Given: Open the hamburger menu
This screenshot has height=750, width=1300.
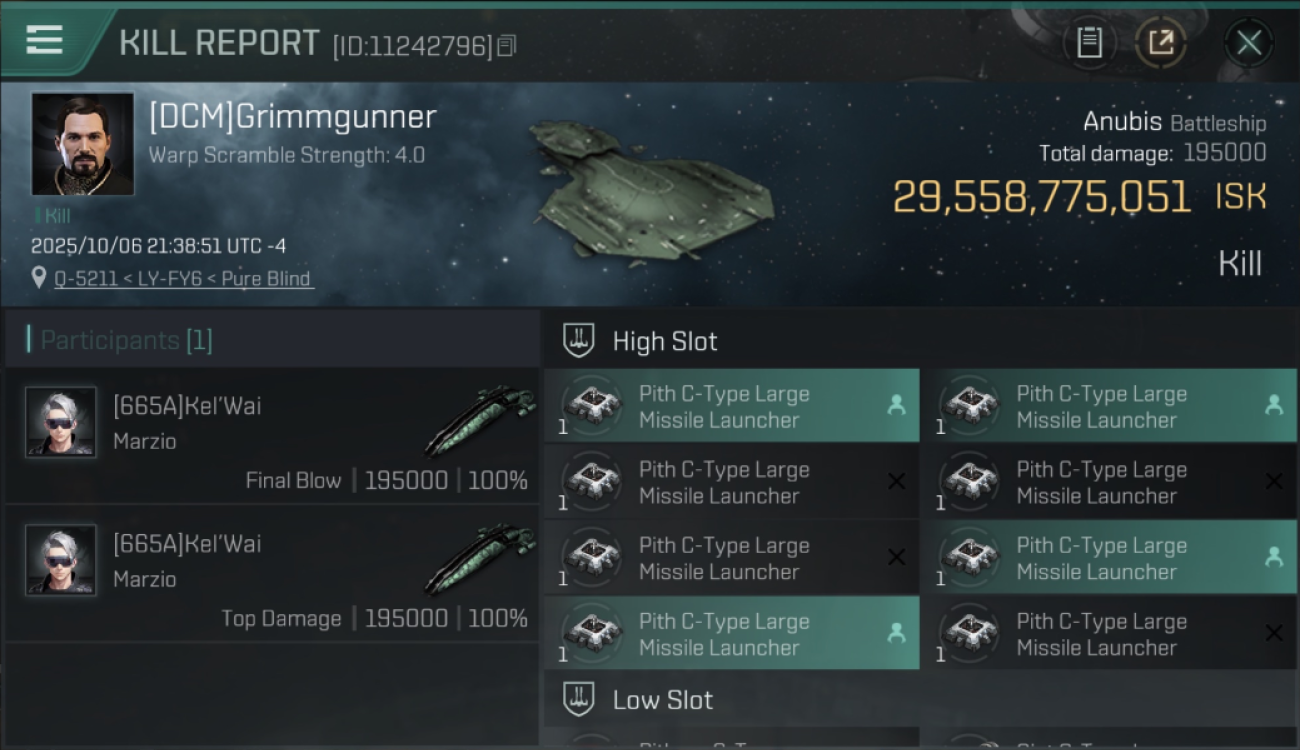Looking at the screenshot, I should pos(45,40).
